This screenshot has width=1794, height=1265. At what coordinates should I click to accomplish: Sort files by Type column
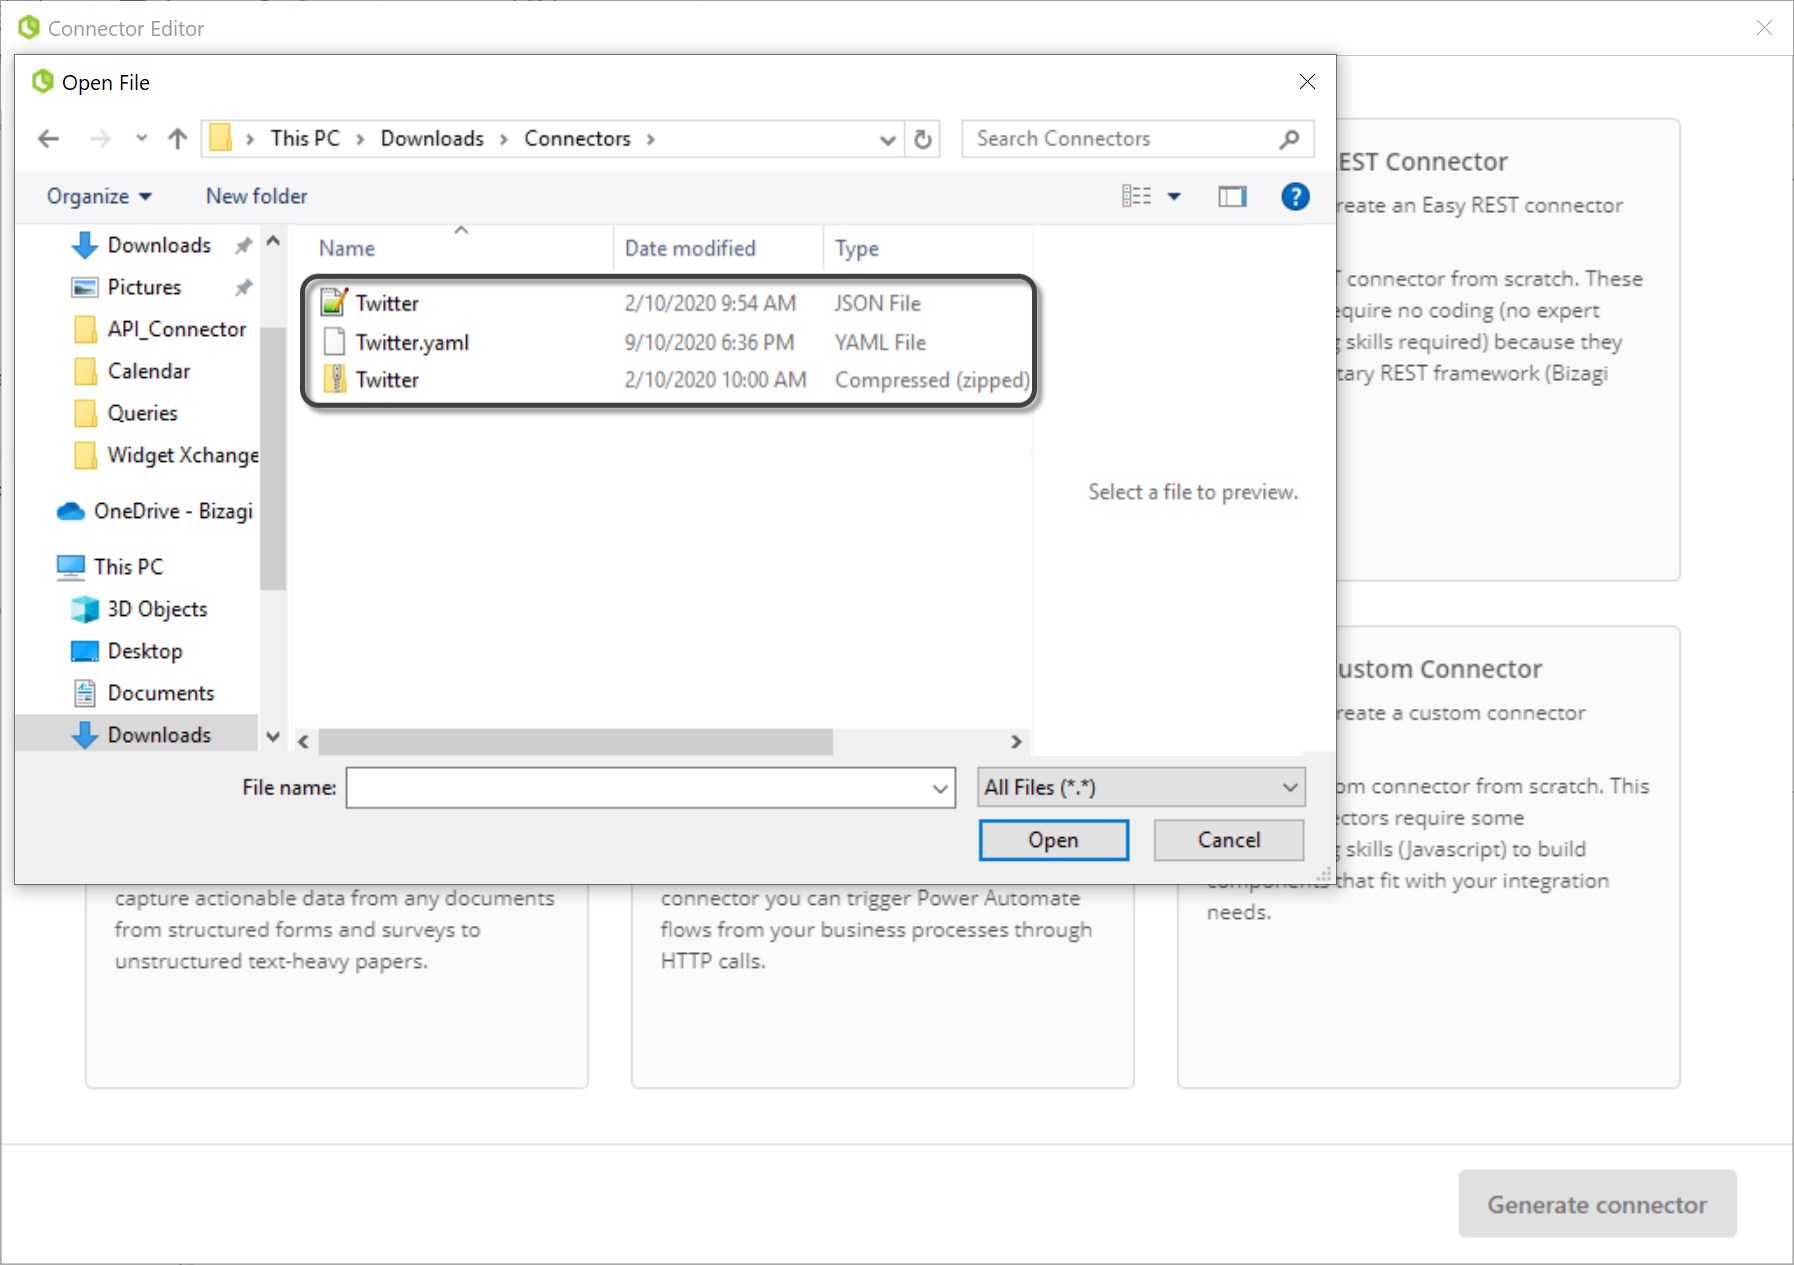857,248
